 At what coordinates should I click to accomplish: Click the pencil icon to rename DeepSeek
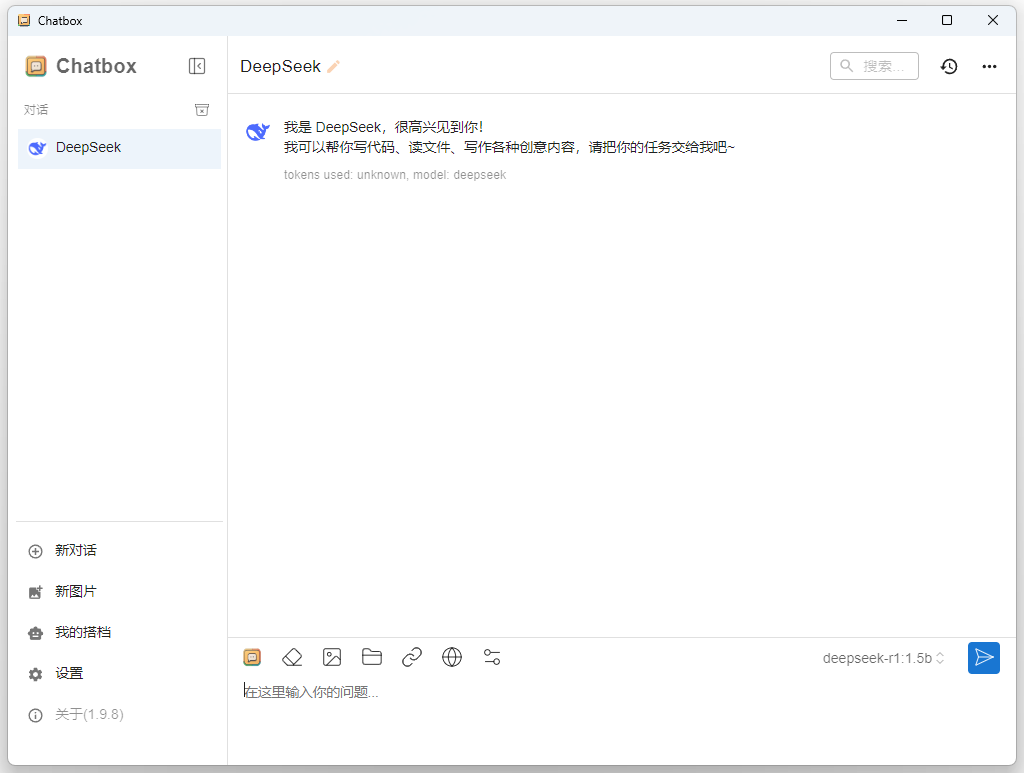(x=333, y=67)
